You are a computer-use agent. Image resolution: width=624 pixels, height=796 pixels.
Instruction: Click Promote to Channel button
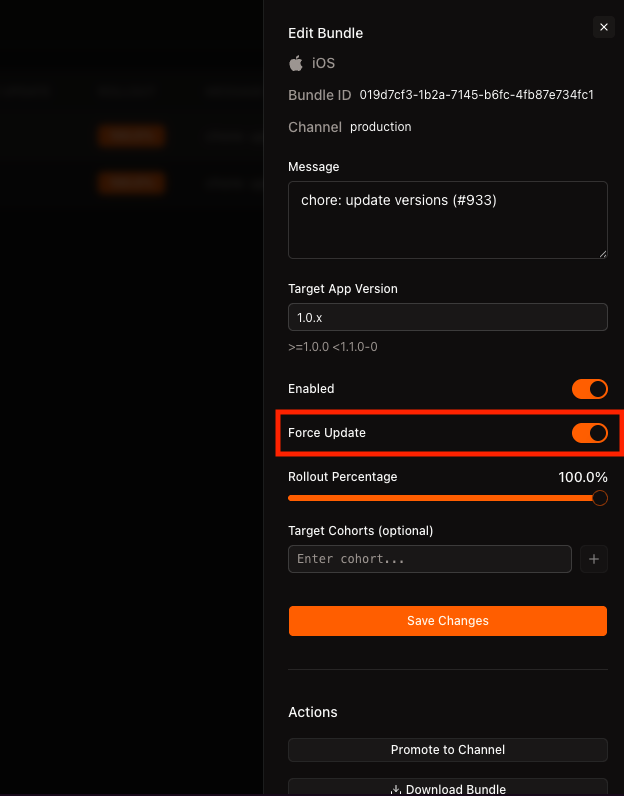coord(447,750)
